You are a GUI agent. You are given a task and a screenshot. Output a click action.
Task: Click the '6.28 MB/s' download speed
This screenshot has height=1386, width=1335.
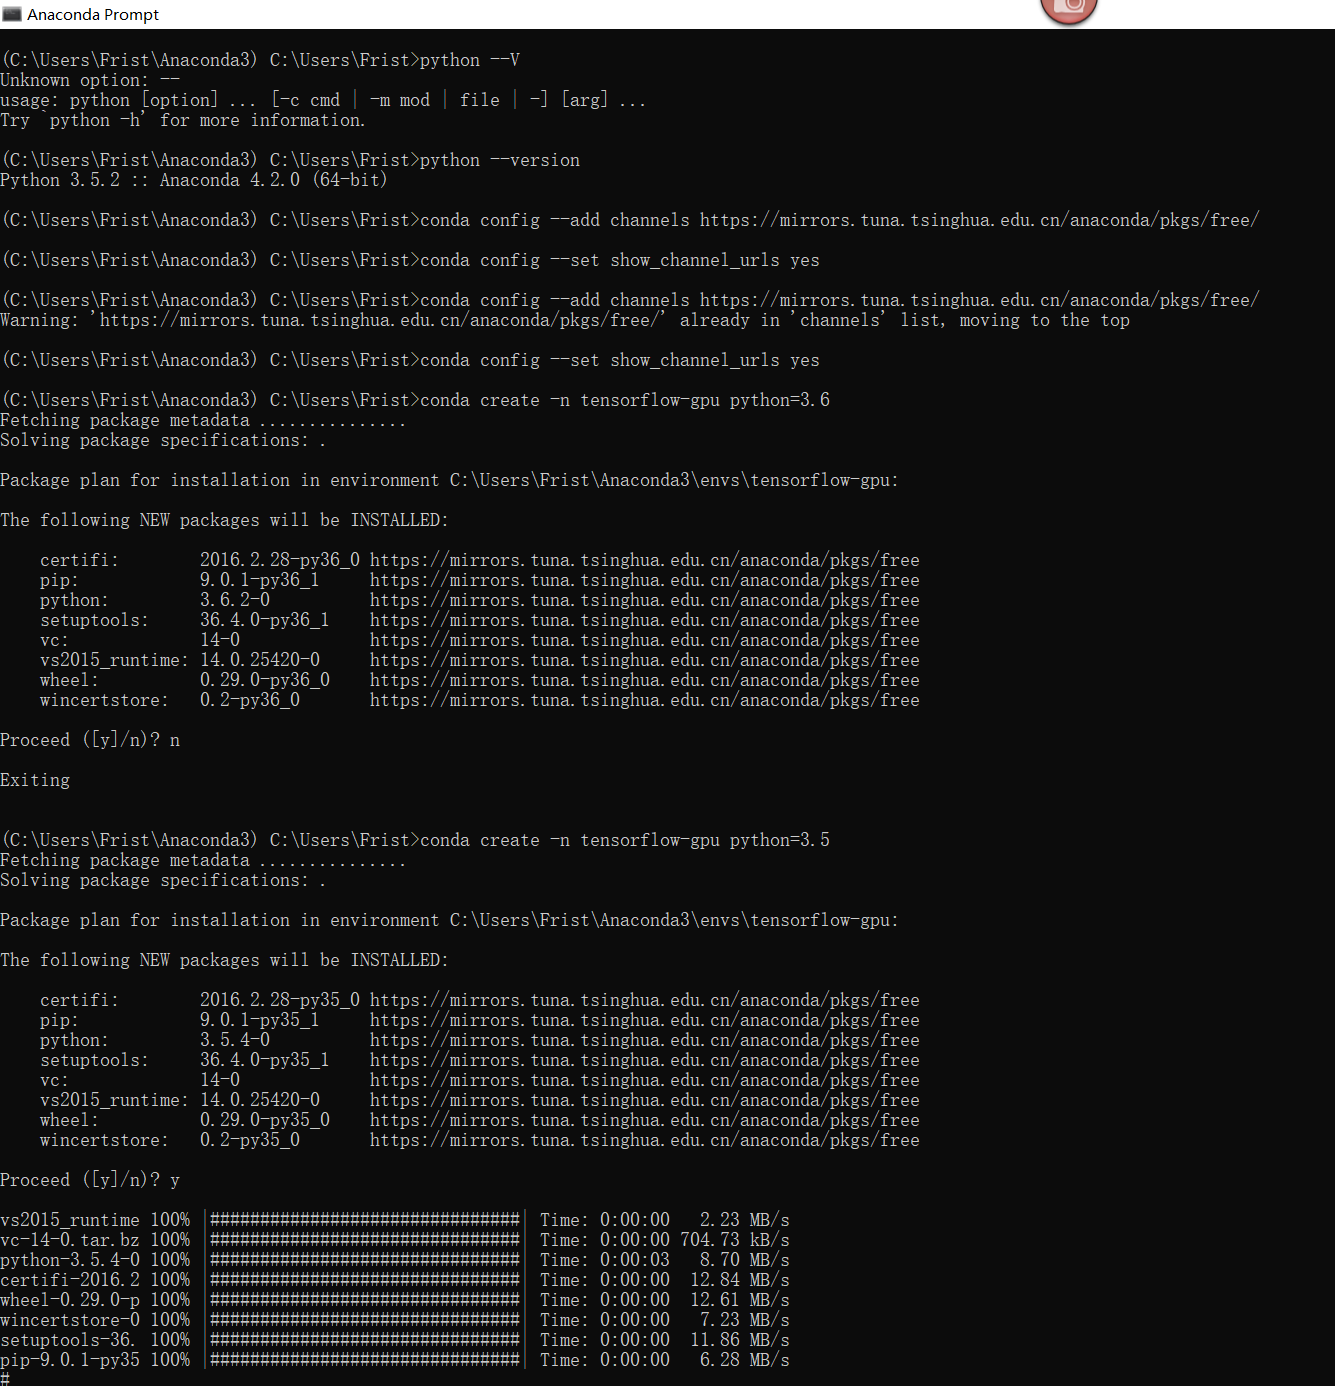(x=745, y=1360)
